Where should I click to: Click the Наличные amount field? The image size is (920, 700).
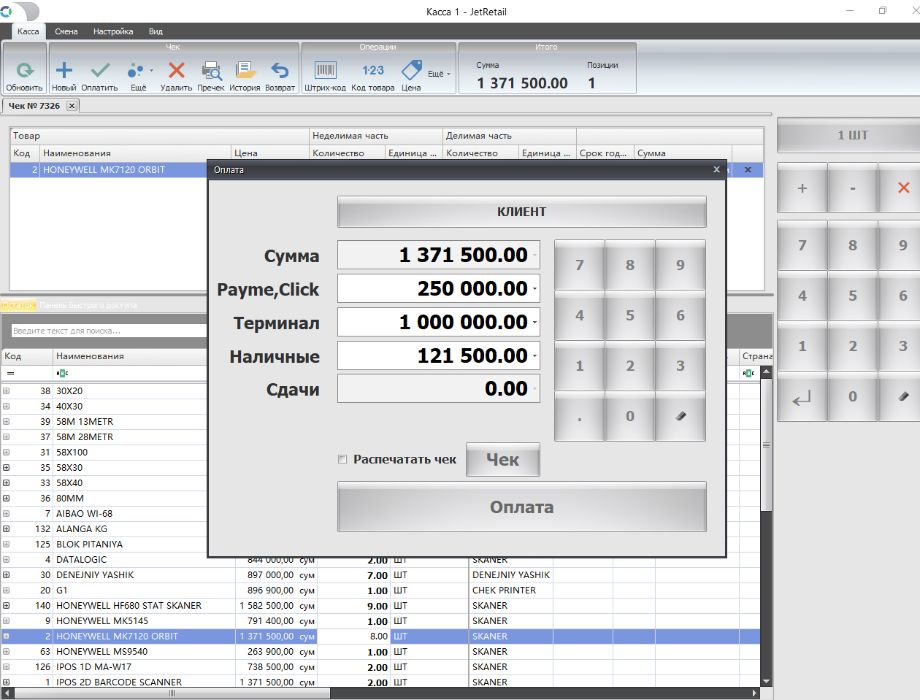[438, 356]
